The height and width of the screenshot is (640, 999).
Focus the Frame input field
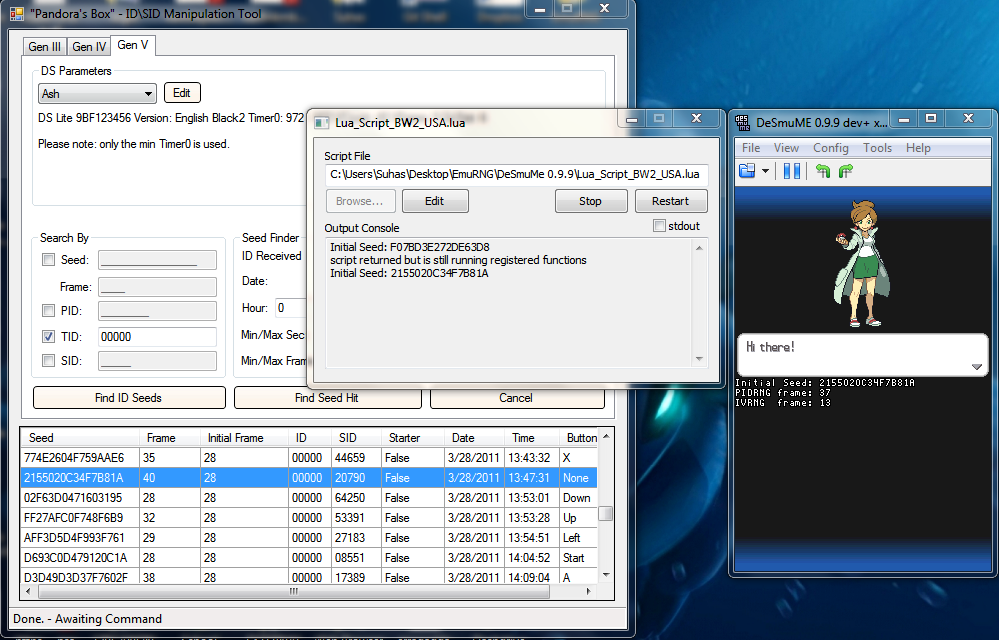[157, 287]
